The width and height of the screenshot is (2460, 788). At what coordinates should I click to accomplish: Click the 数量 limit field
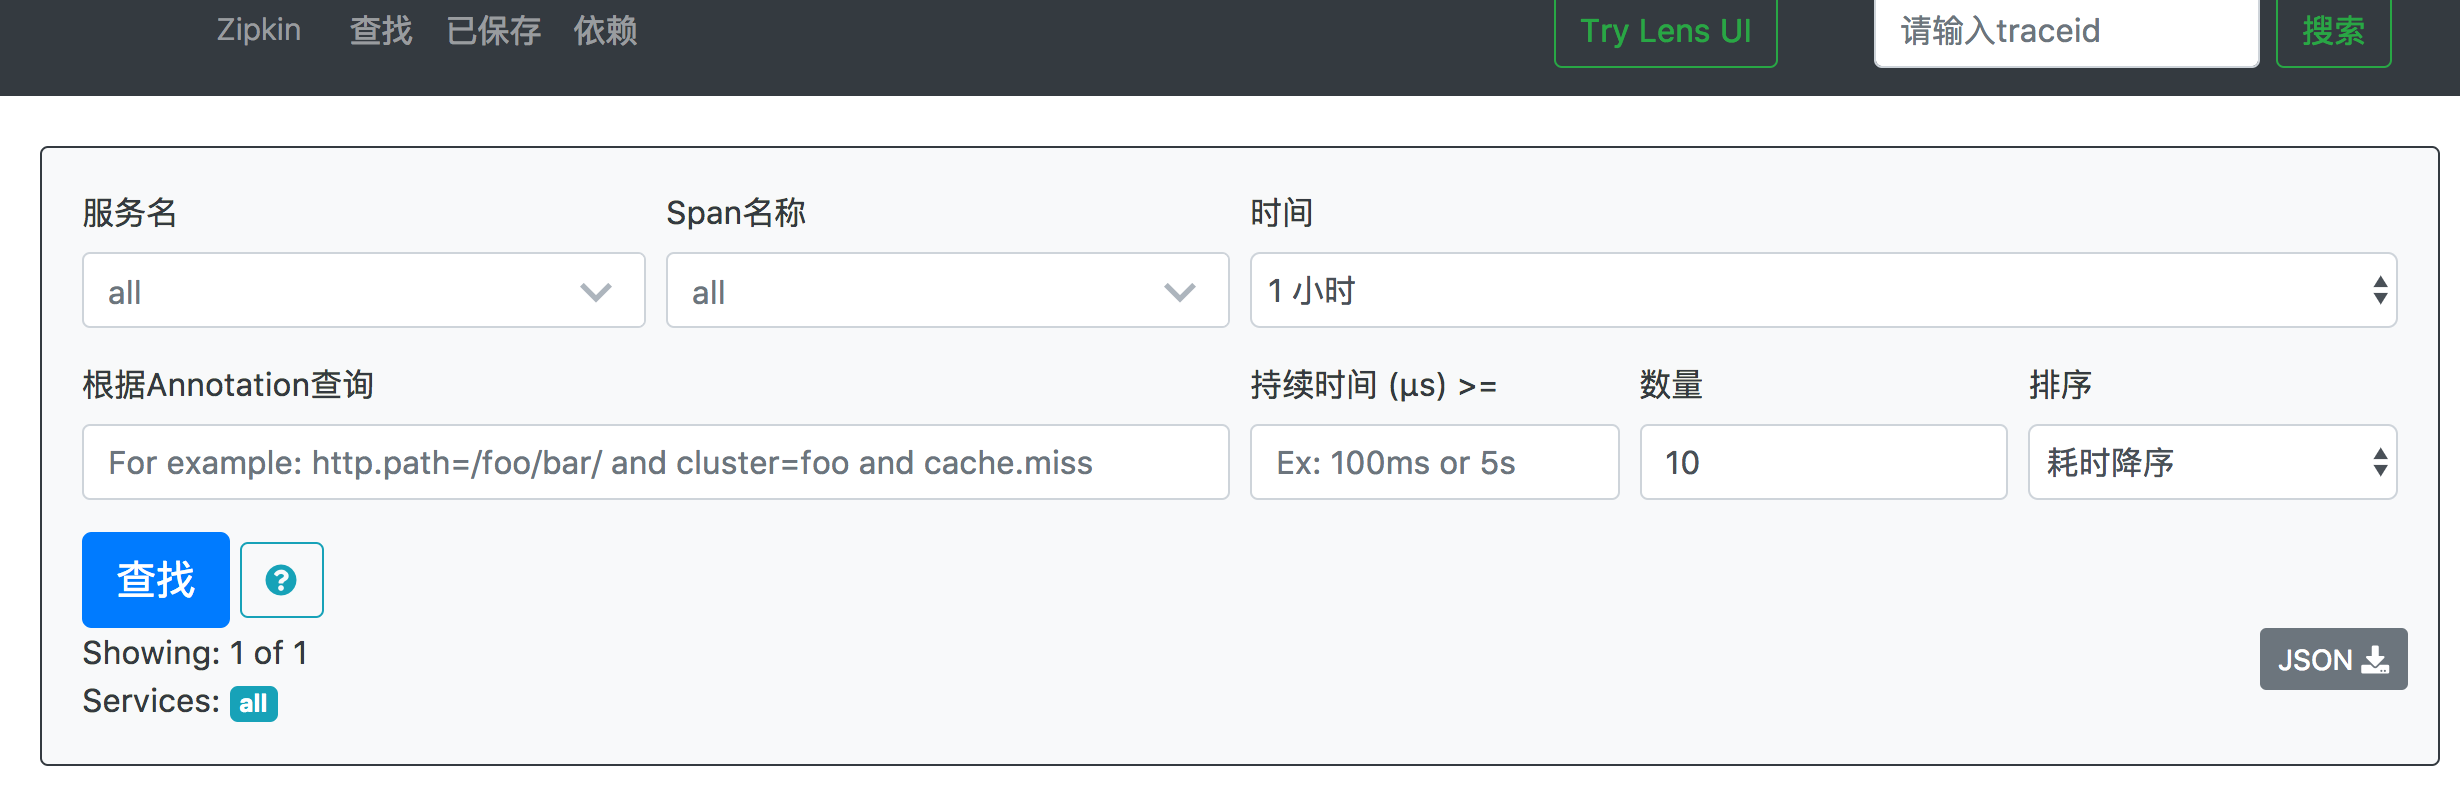click(1822, 463)
